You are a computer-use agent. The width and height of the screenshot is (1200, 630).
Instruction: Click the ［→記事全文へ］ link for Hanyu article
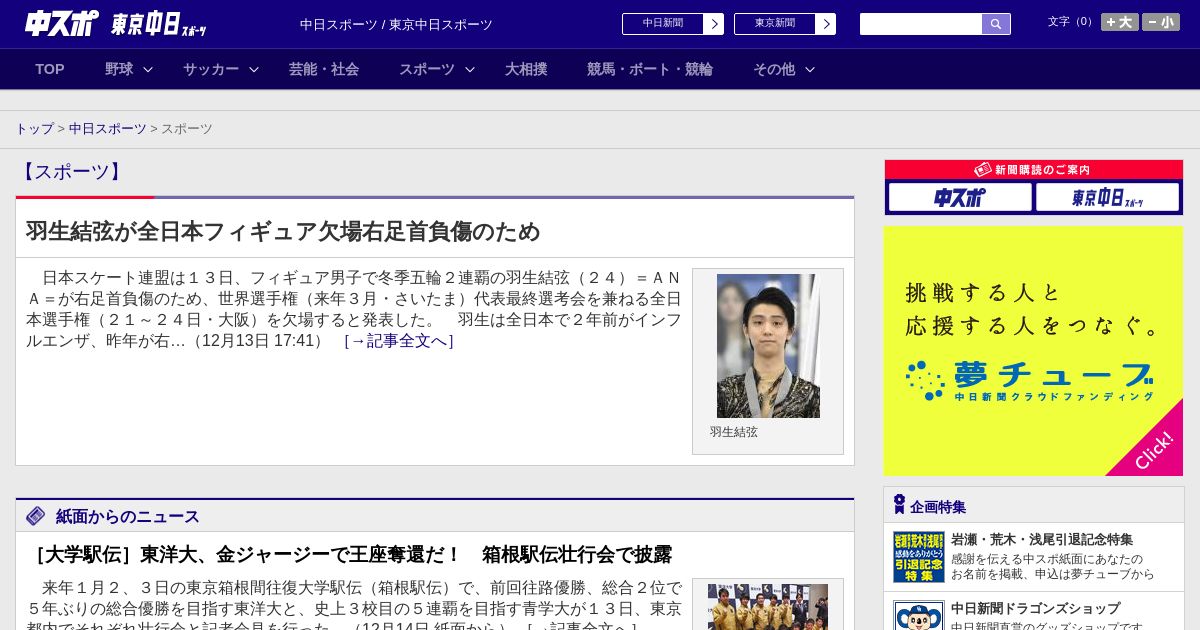[x=399, y=341]
